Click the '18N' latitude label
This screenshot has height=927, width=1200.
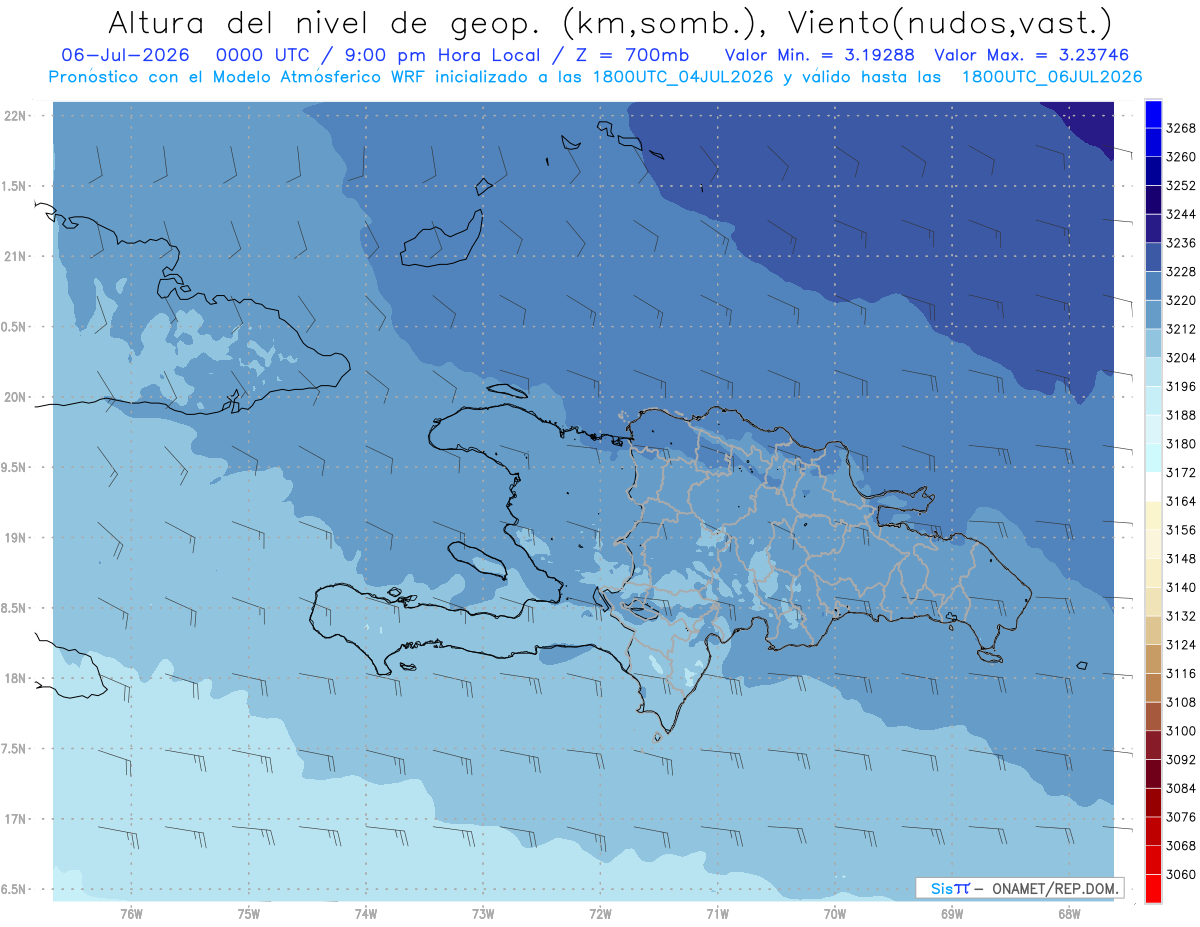(15, 679)
